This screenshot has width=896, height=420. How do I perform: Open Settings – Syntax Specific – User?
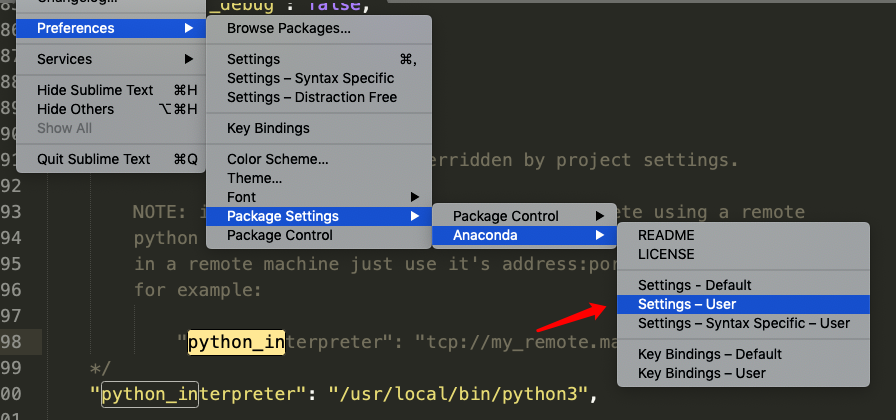coord(743,323)
